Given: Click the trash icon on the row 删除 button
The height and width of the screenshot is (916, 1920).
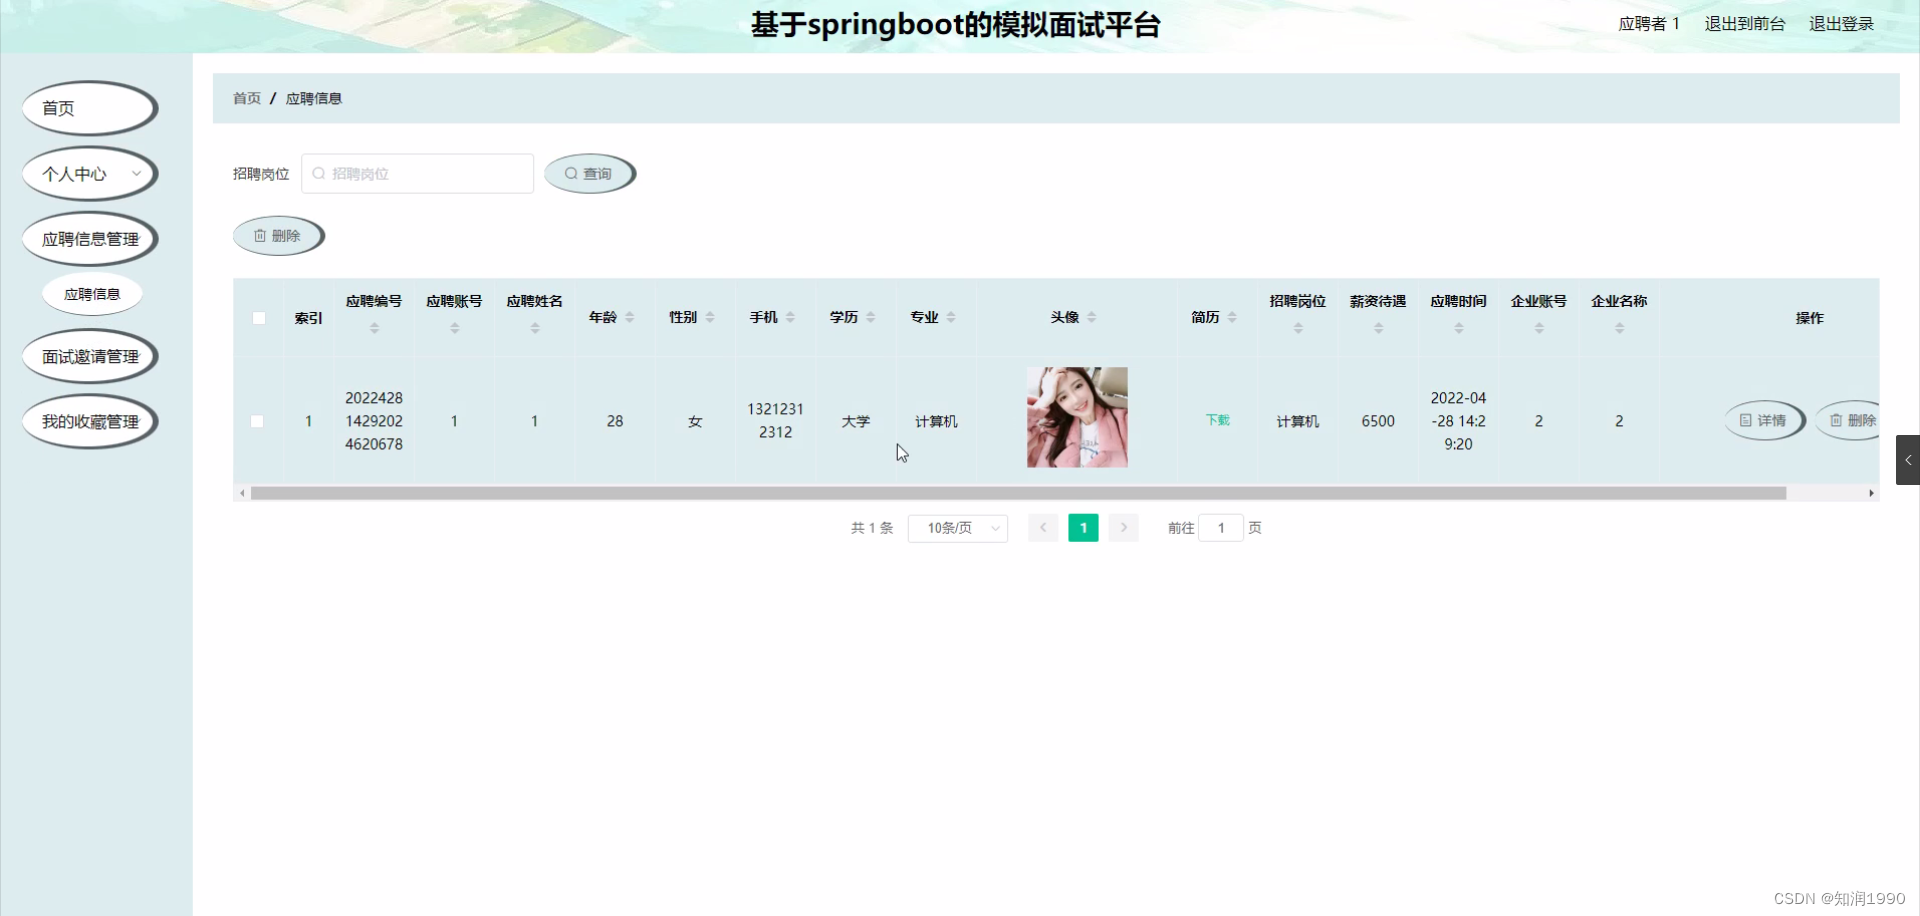Looking at the screenshot, I should coord(1838,420).
